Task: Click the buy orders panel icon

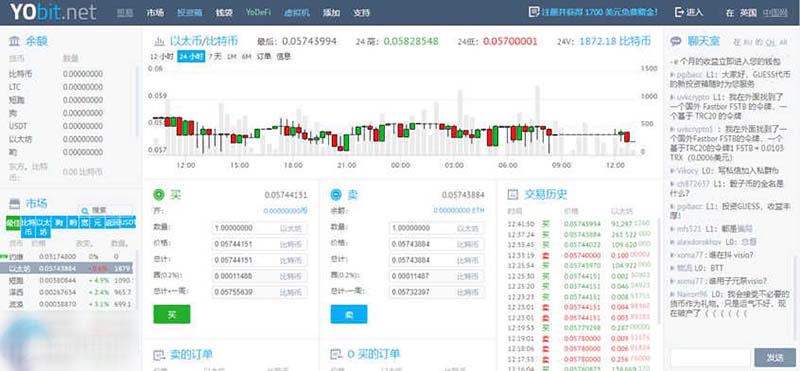Action: point(336,354)
